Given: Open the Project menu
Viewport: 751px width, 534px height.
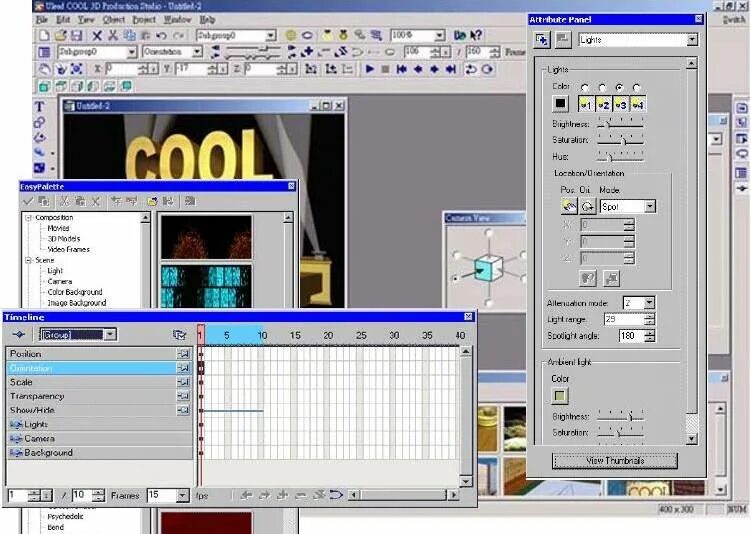Looking at the screenshot, I should [x=144, y=20].
